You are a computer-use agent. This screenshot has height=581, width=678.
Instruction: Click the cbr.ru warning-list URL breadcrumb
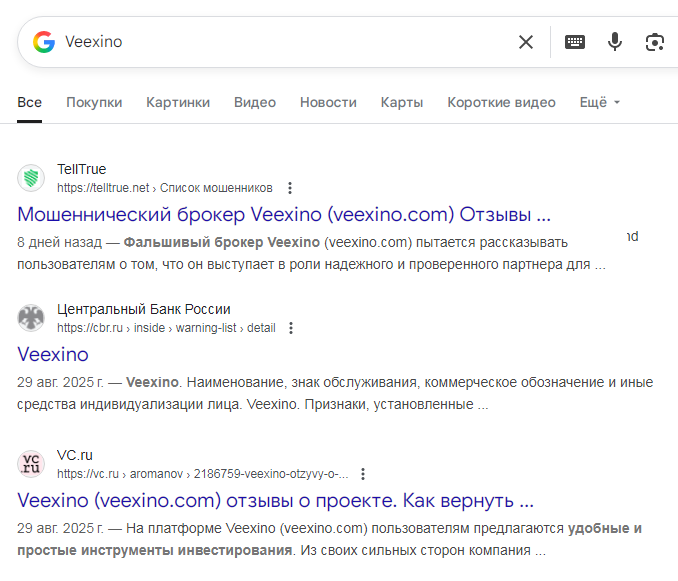(166, 328)
